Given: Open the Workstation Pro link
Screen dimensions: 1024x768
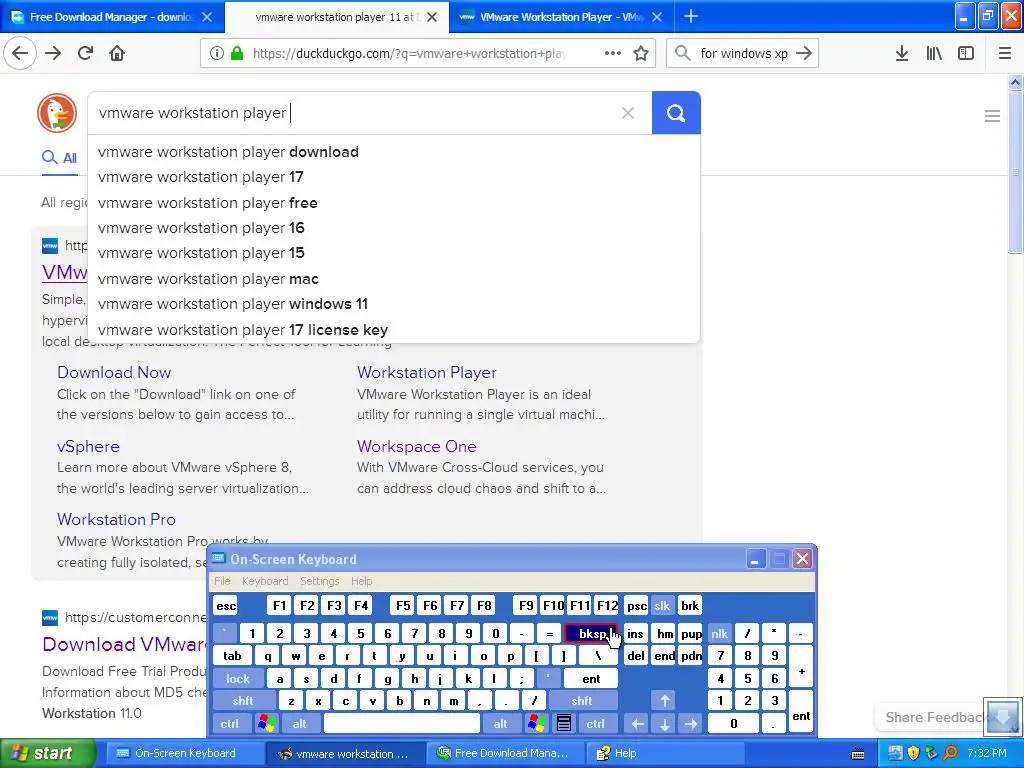Looking at the screenshot, I should pyautogui.click(x=116, y=519).
